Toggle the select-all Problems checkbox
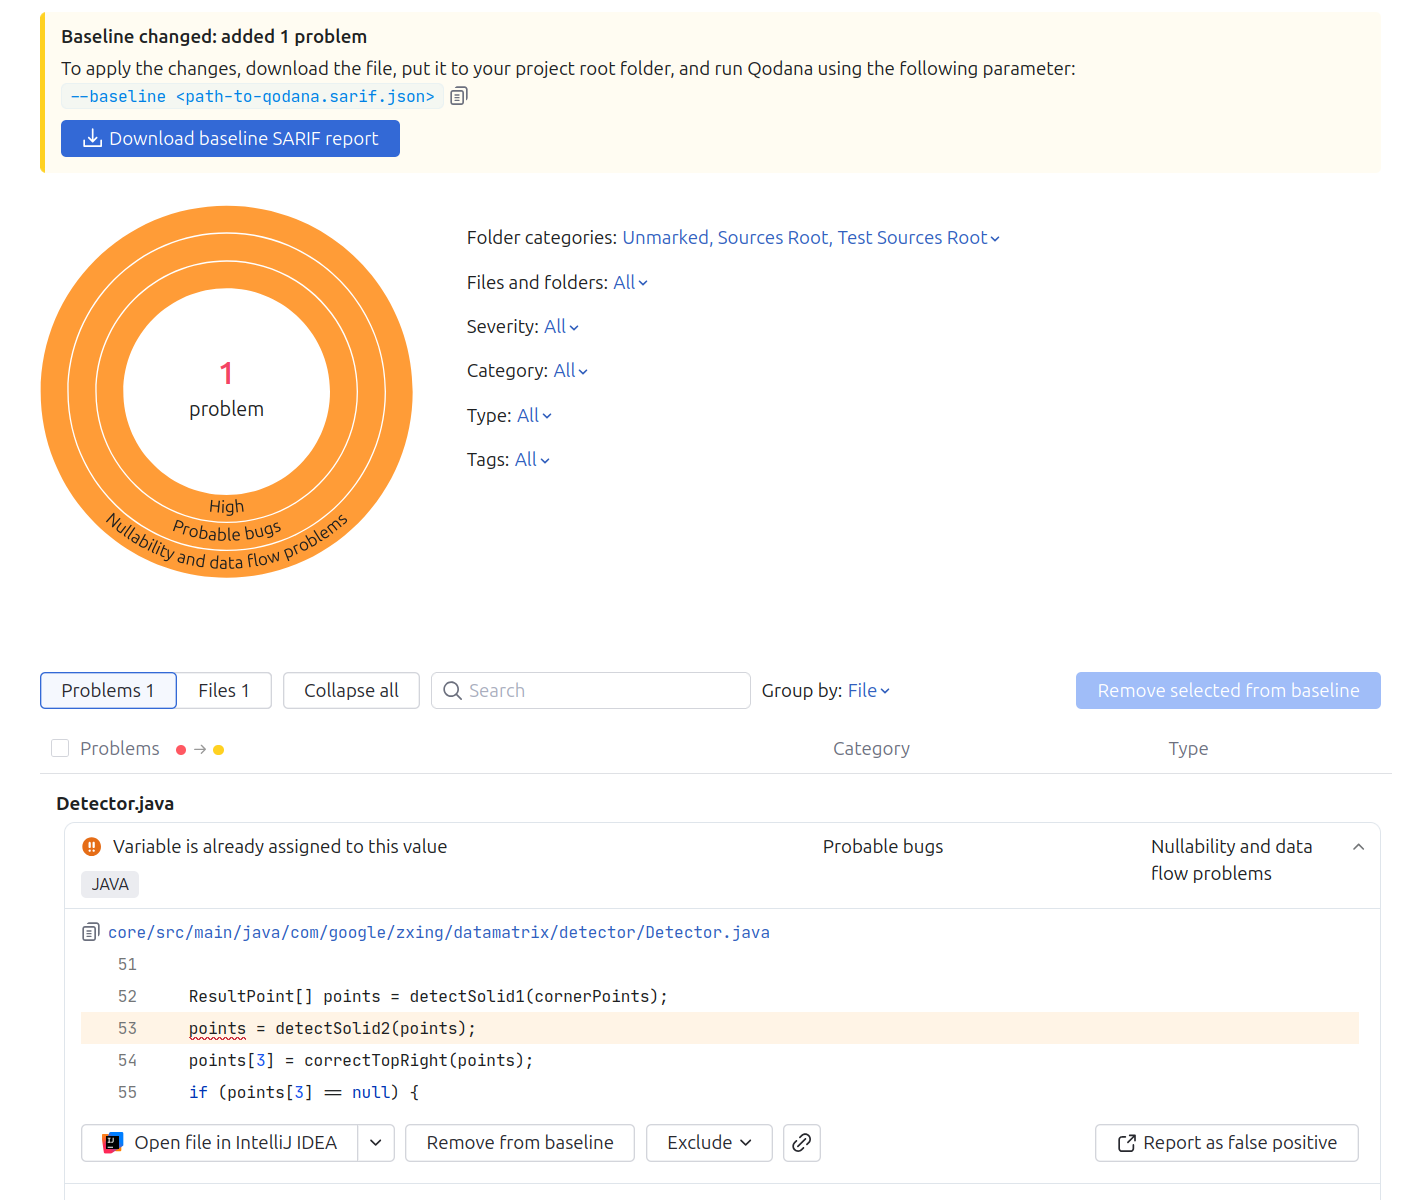The height and width of the screenshot is (1200, 1412). [60, 748]
